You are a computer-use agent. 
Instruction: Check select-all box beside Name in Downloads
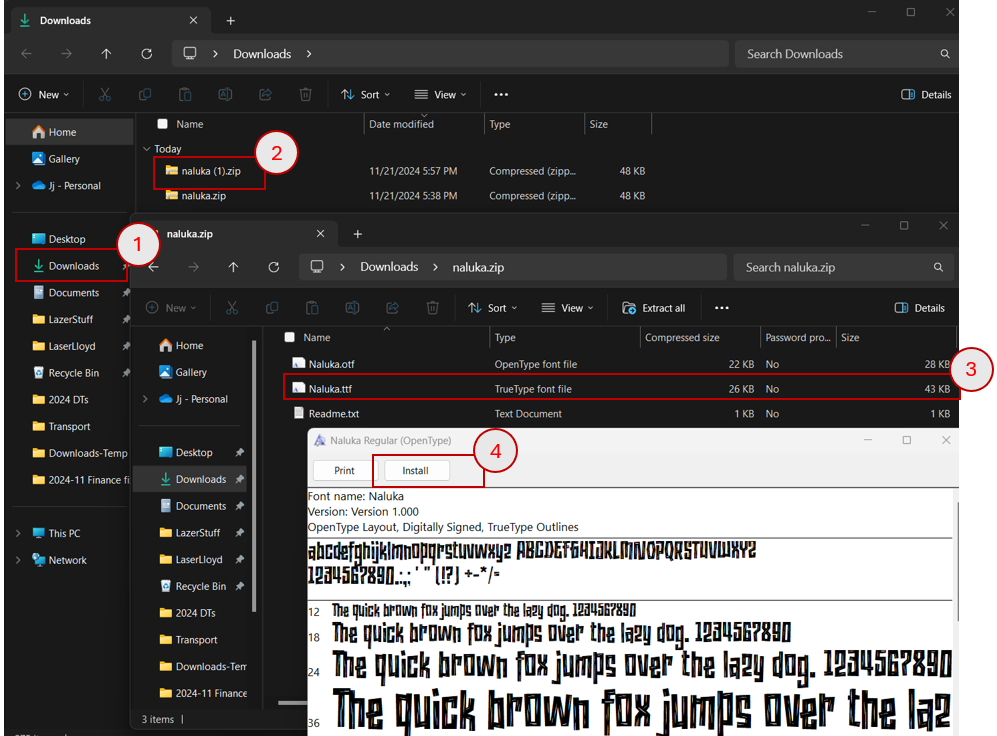[x=163, y=124]
